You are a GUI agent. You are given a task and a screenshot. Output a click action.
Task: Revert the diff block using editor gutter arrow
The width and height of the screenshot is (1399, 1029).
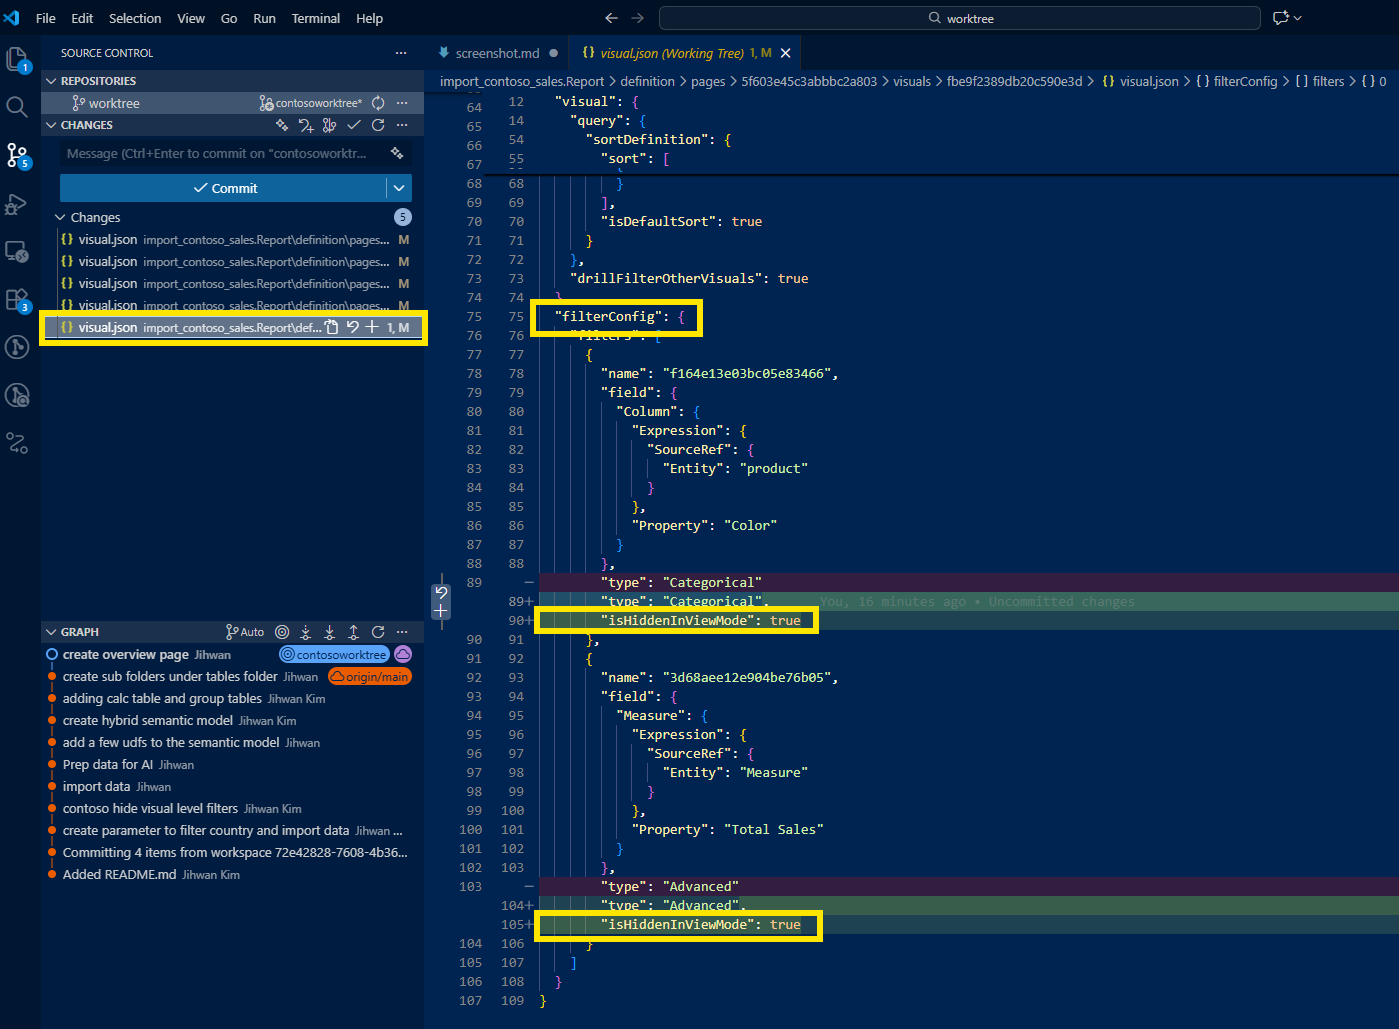click(x=441, y=593)
